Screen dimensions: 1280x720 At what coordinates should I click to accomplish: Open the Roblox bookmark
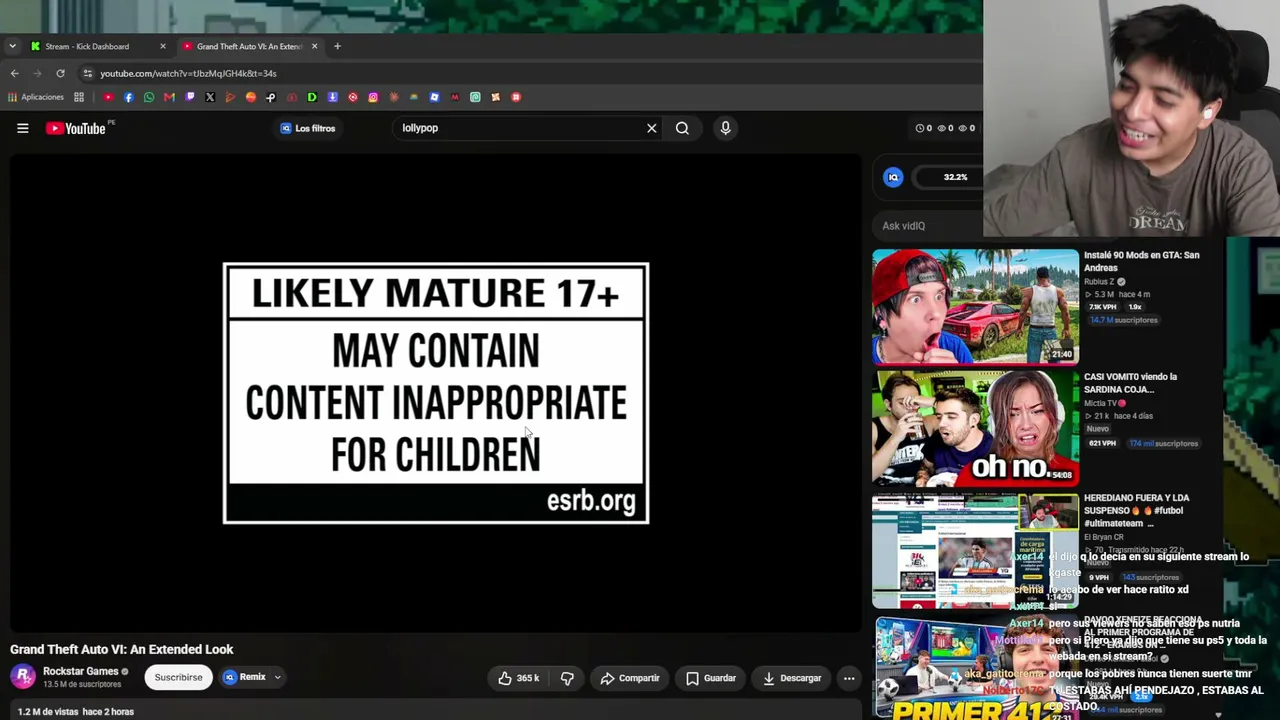click(434, 97)
